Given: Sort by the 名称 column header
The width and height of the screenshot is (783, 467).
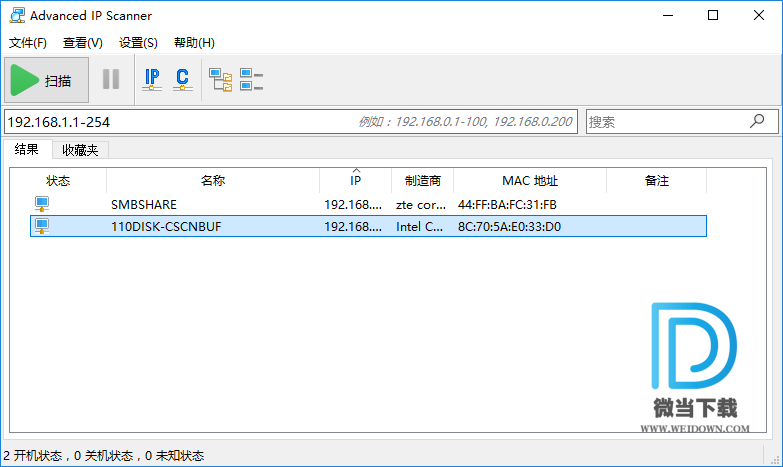Looking at the screenshot, I should 213,181.
